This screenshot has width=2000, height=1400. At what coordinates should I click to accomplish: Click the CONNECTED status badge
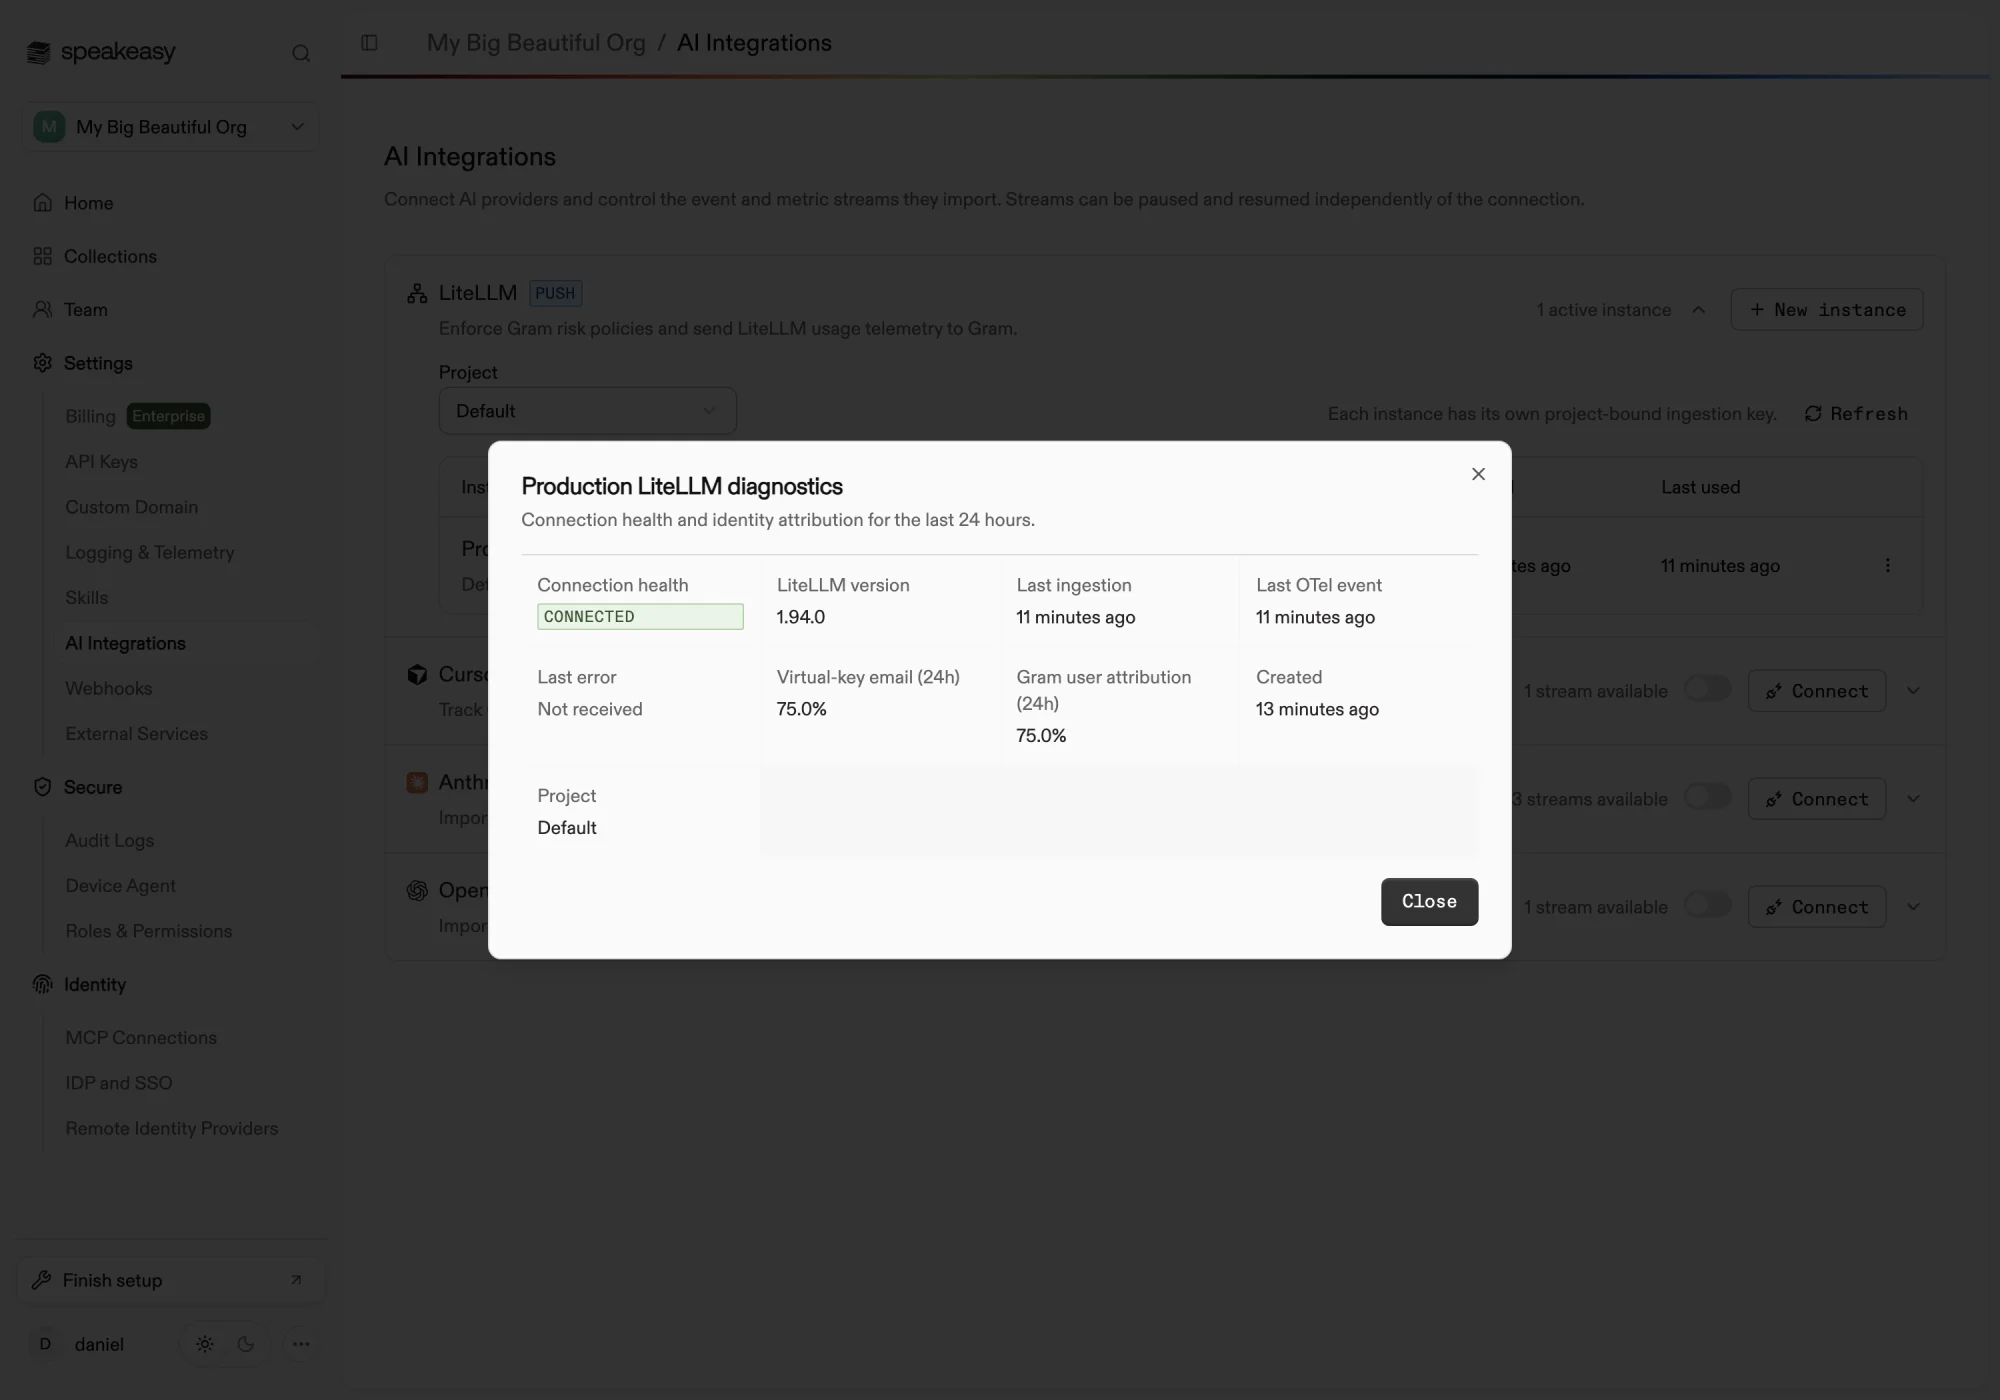640,616
